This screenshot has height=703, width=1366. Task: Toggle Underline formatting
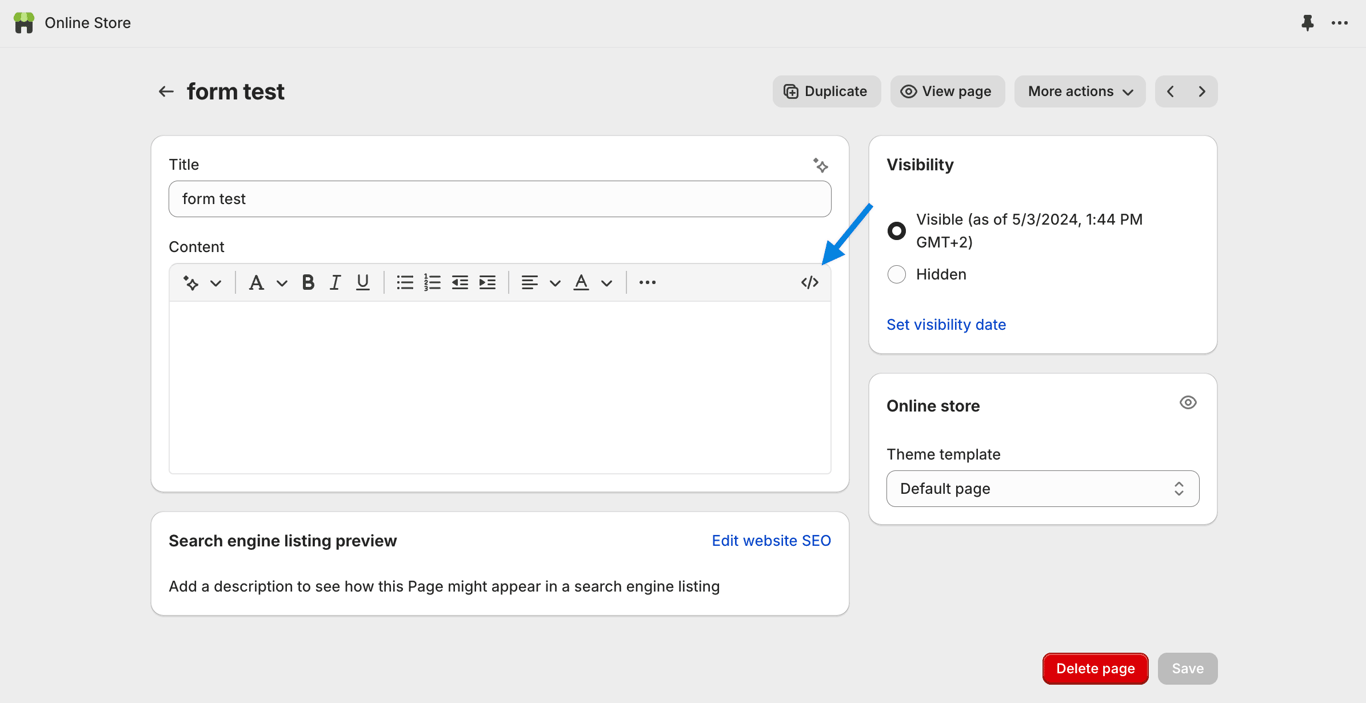363,283
